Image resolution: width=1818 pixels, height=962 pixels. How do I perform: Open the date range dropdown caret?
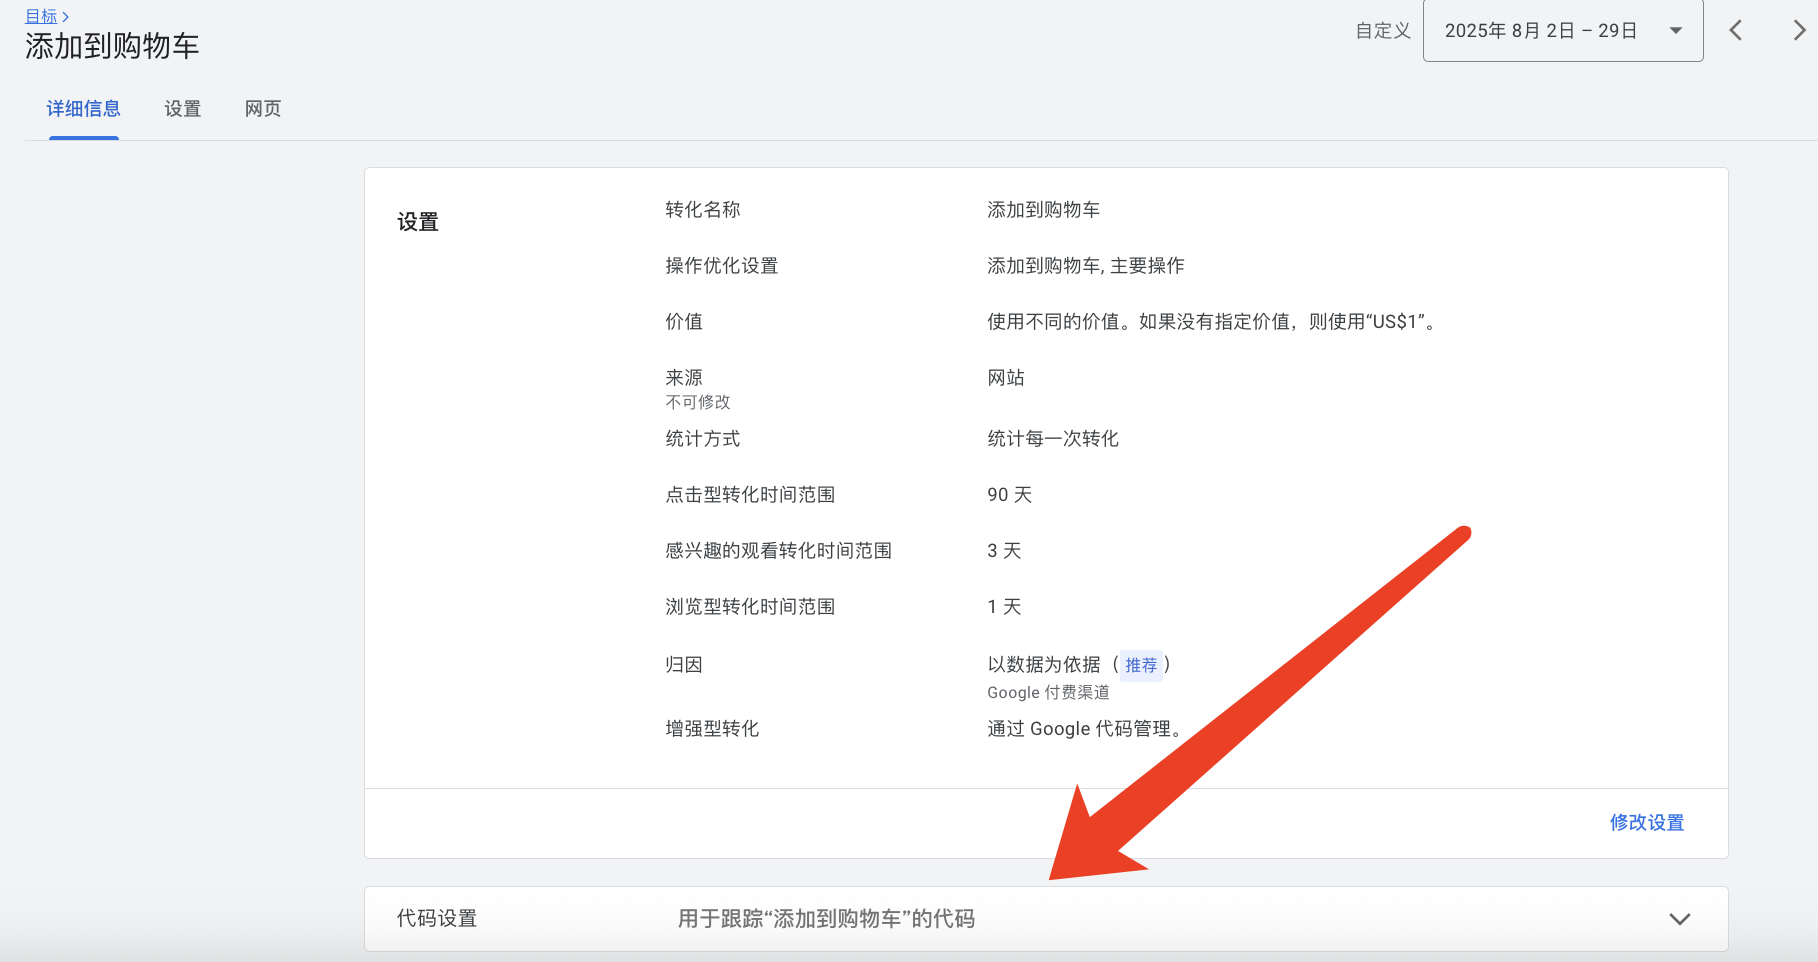point(1676,31)
